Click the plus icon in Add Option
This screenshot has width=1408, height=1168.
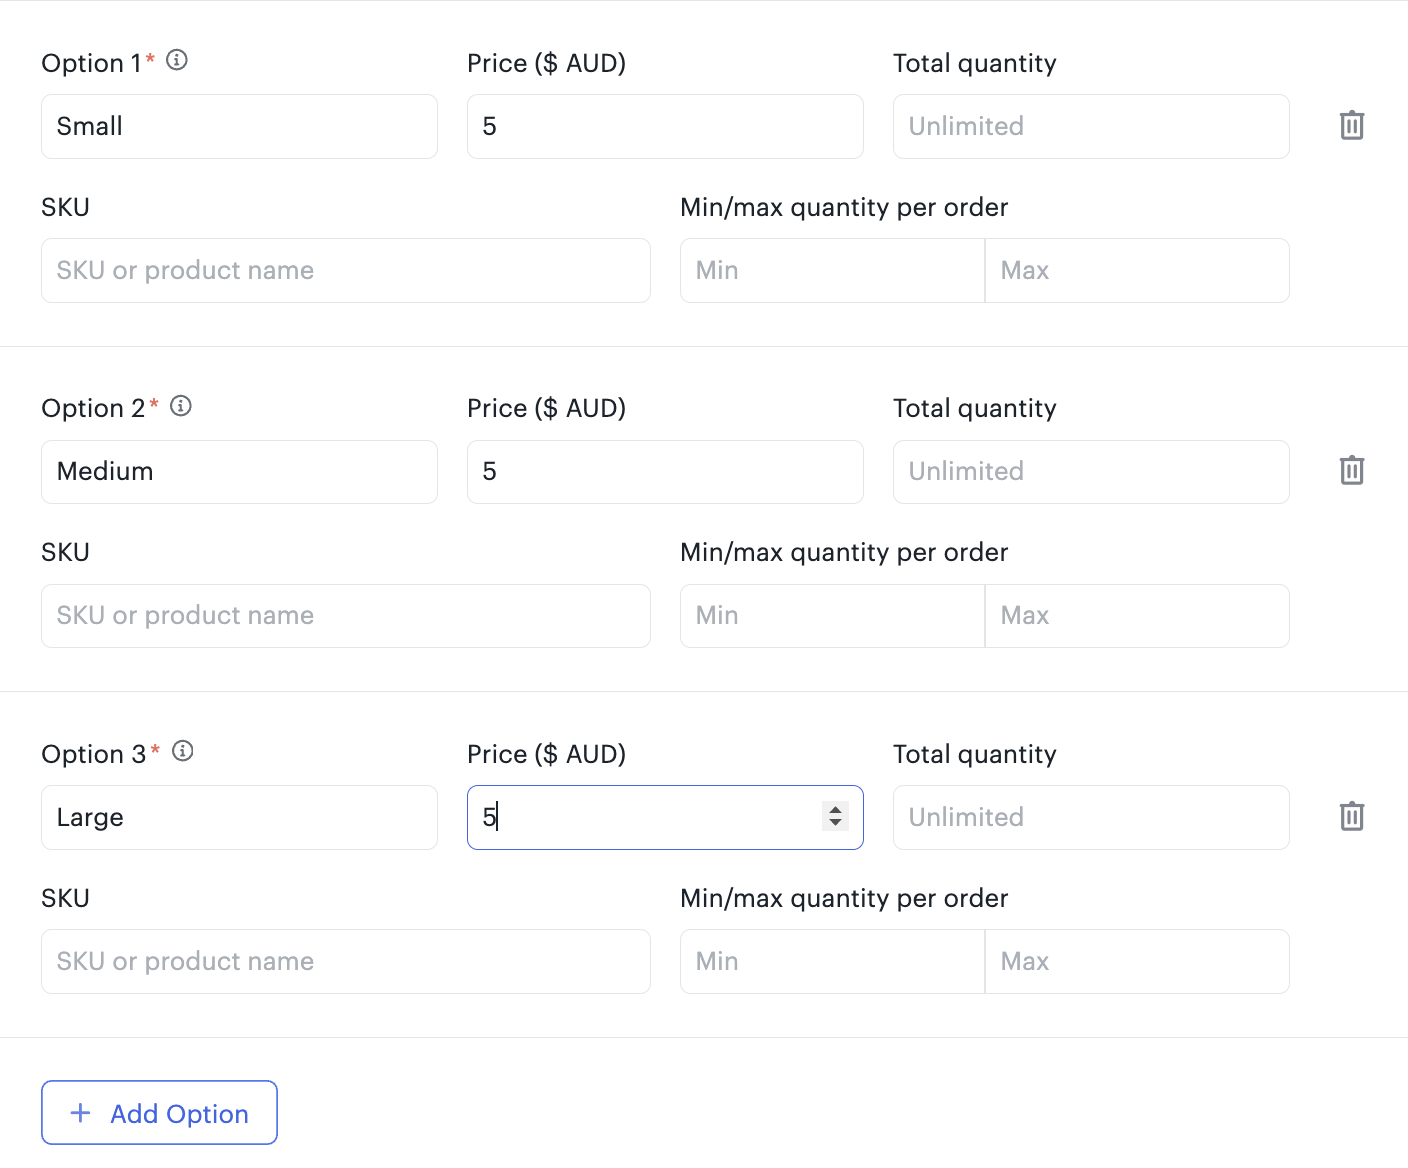coord(81,1113)
